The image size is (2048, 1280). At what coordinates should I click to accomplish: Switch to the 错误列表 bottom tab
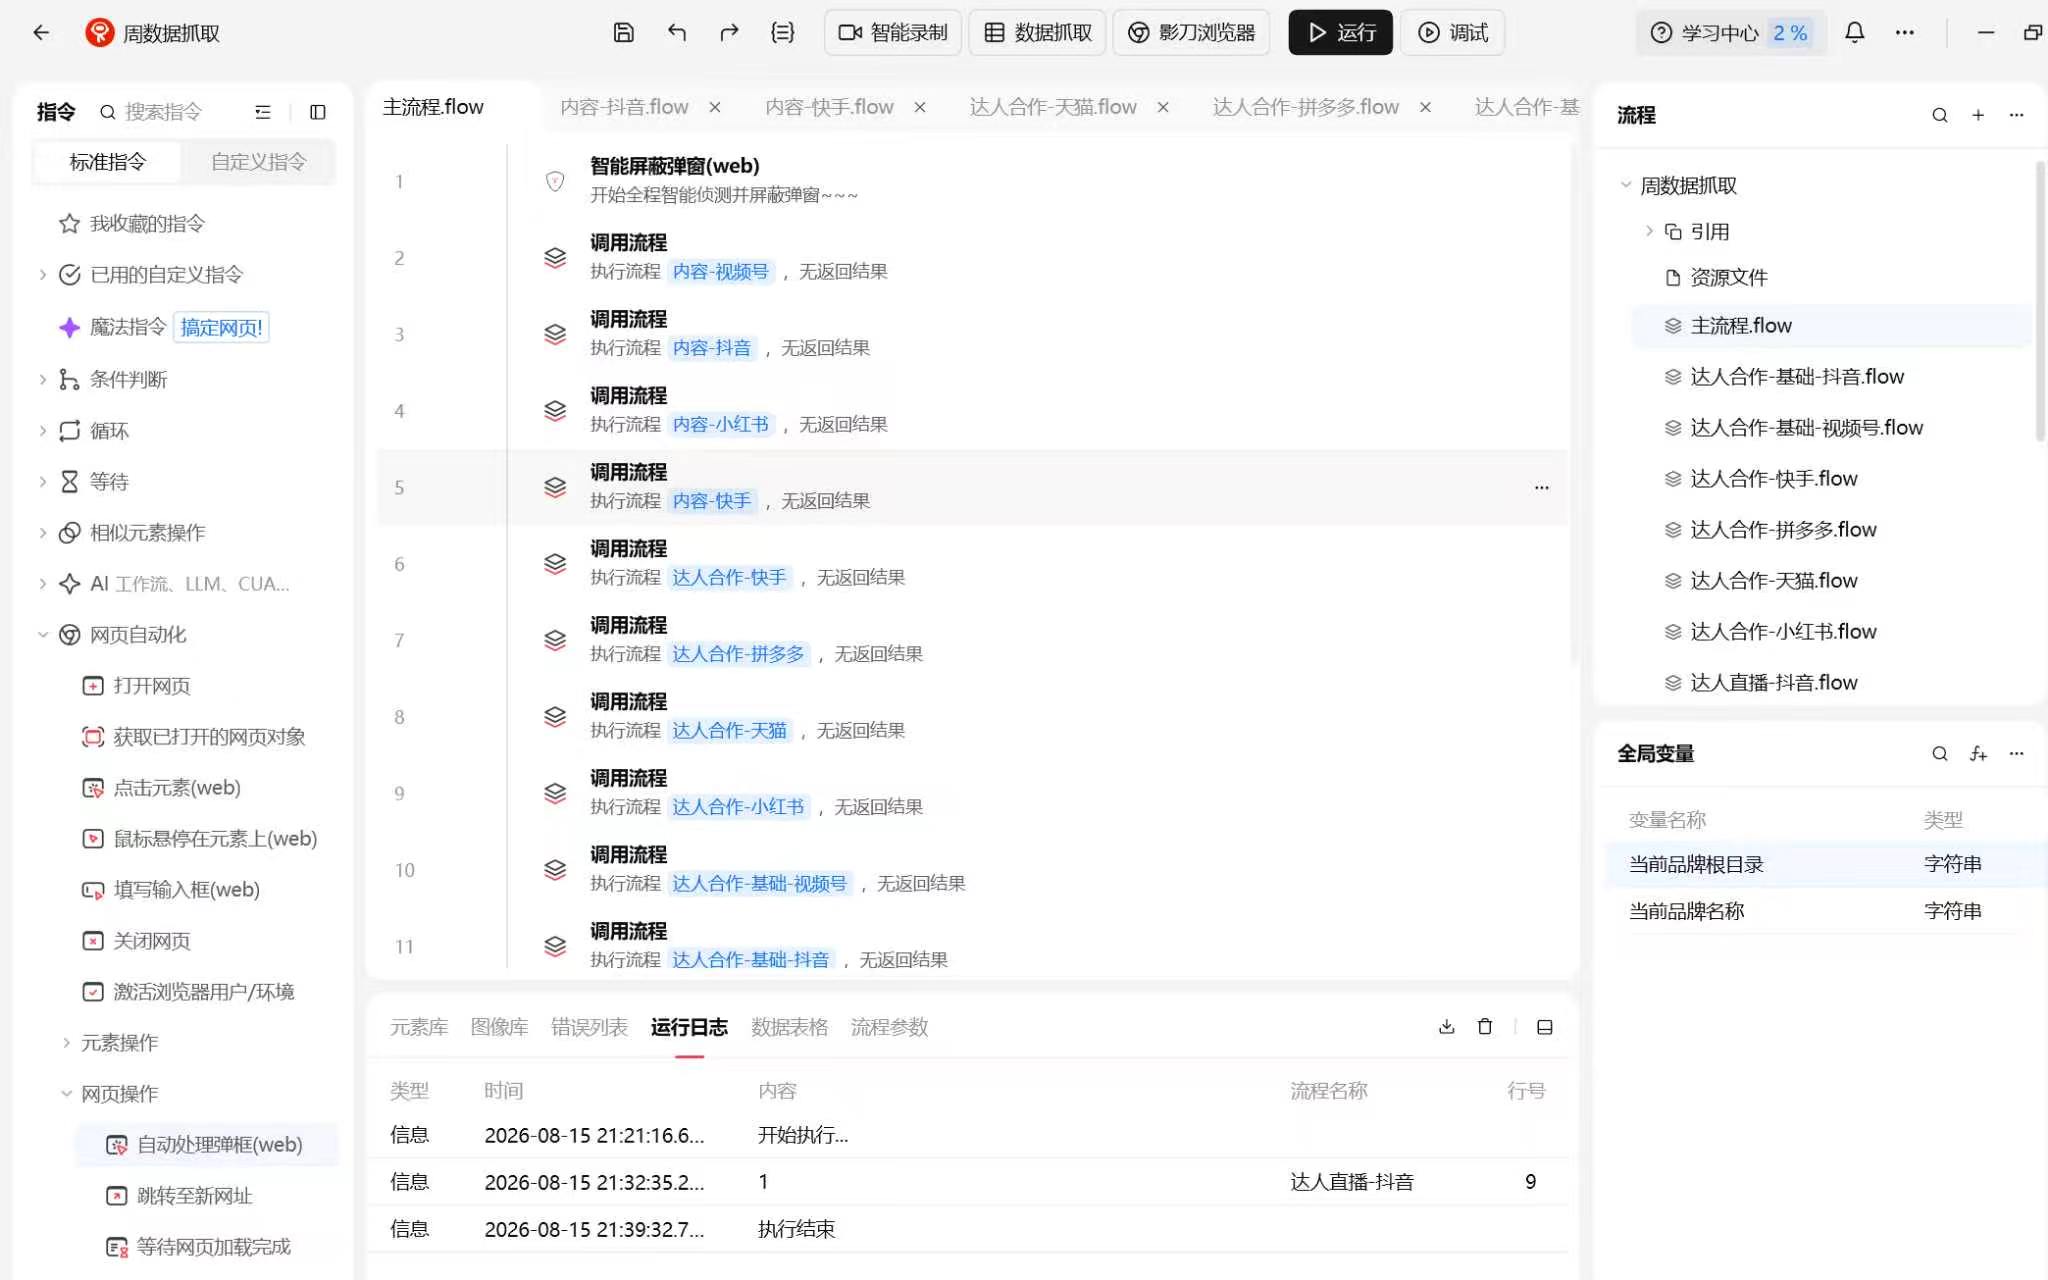point(589,1027)
